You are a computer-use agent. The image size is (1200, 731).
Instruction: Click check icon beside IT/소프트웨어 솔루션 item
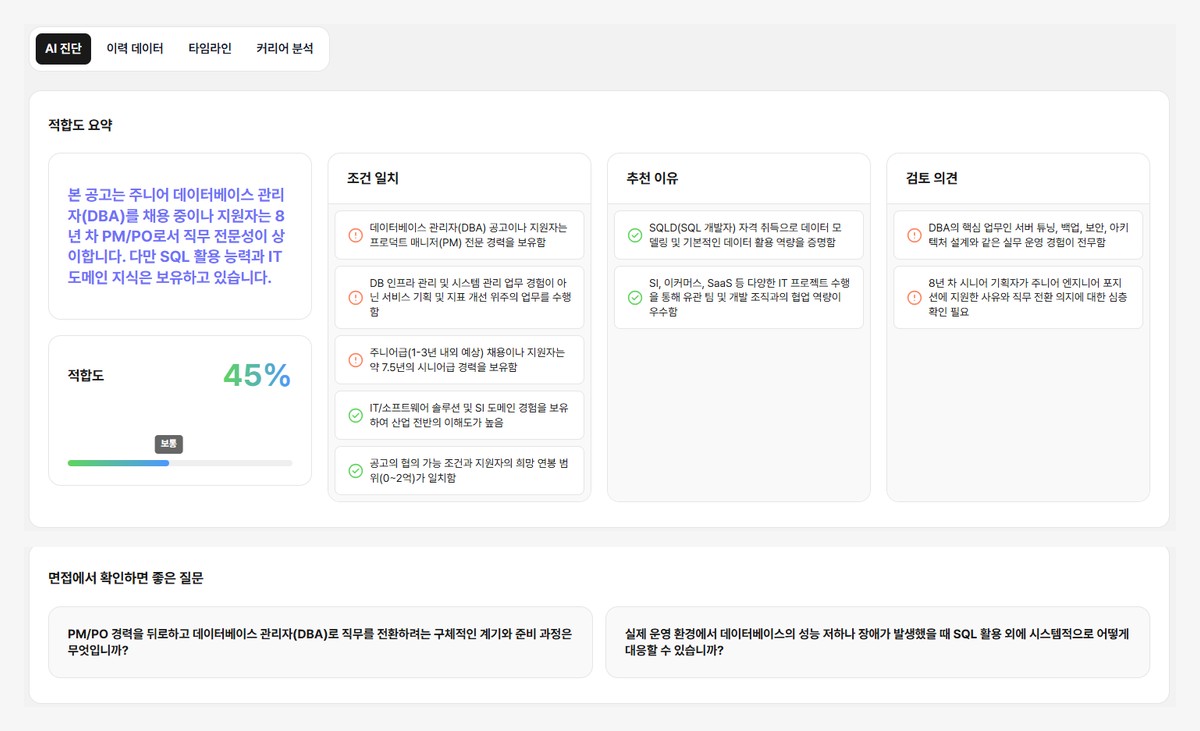[x=355, y=415]
